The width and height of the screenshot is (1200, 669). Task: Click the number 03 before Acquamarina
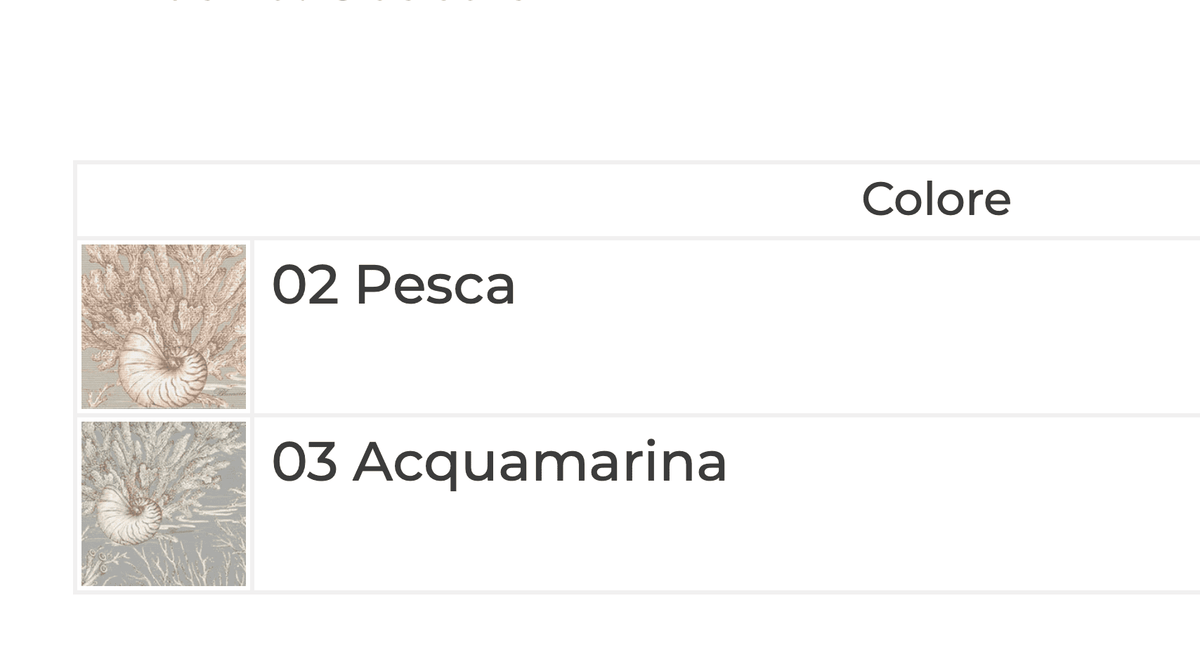[305, 463]
